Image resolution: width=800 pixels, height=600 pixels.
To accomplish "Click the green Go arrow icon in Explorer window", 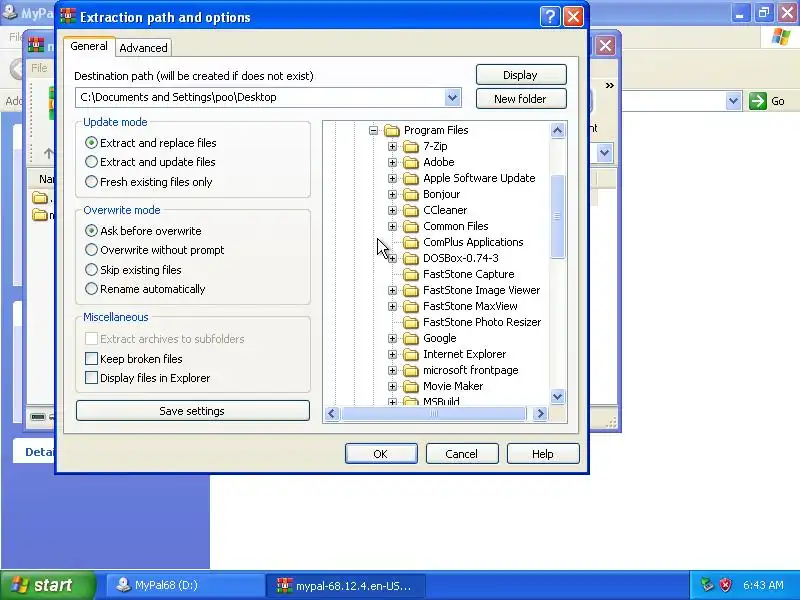I will click(758, 101).
